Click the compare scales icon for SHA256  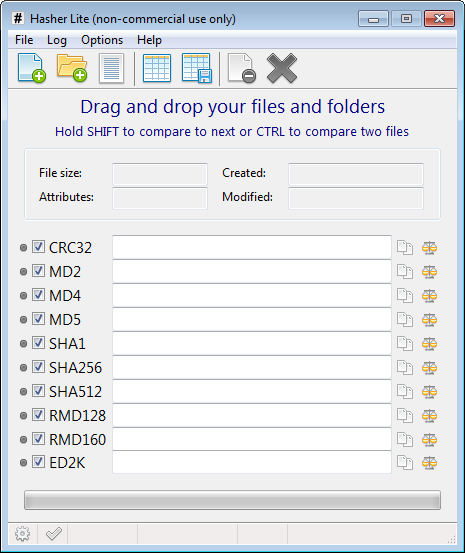pyautogui.click(x=429, y=367)
